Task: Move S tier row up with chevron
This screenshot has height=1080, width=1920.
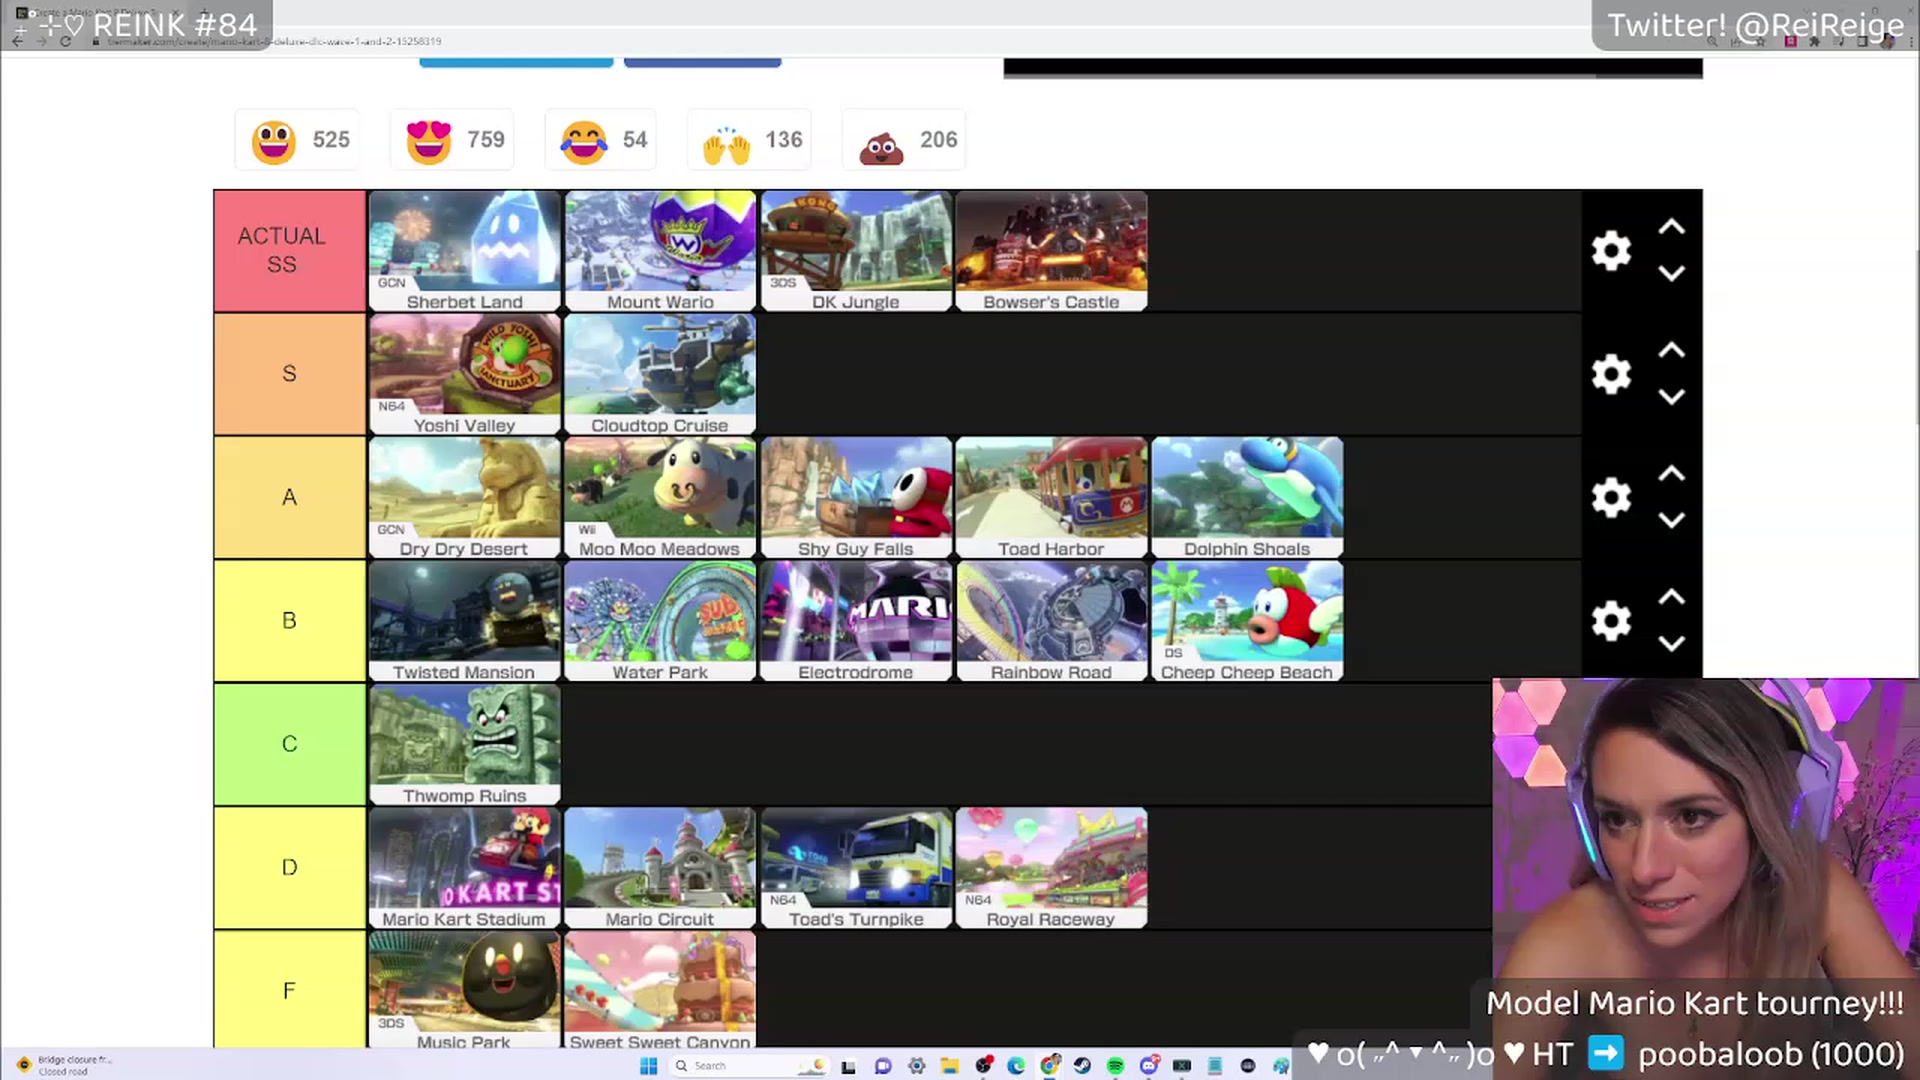Action: pyautogui.click(x=1671, y=351)
